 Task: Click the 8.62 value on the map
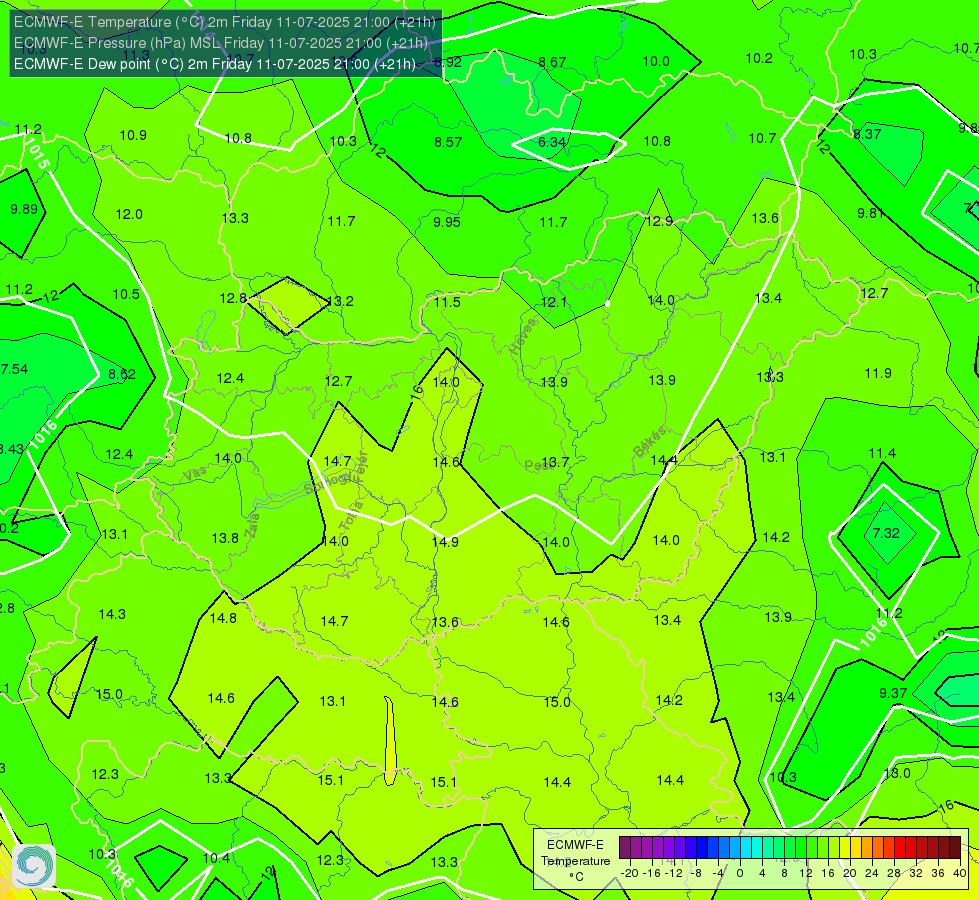tap(122, 374)
